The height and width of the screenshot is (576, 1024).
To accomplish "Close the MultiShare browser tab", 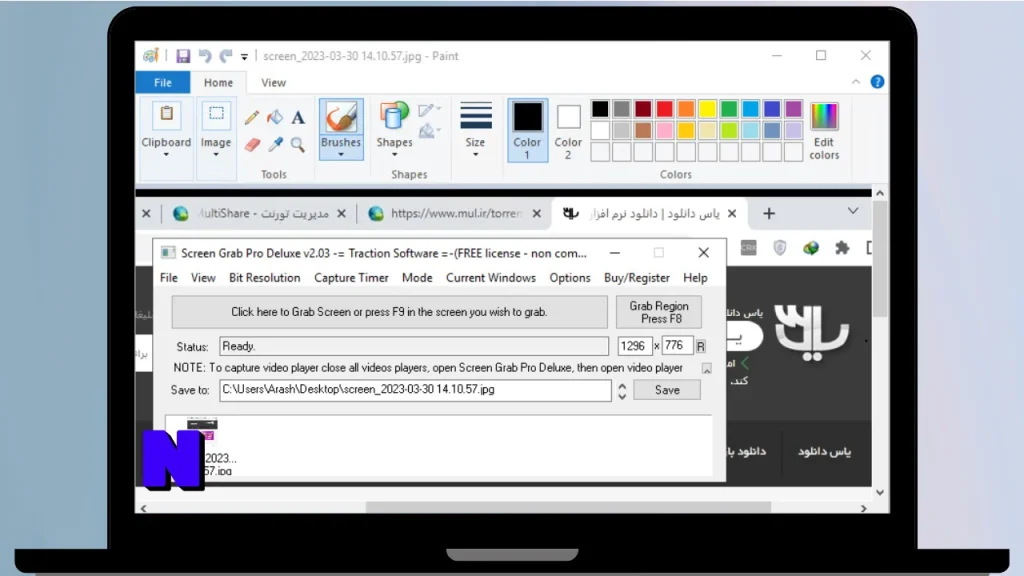I will tap(342, 214).
